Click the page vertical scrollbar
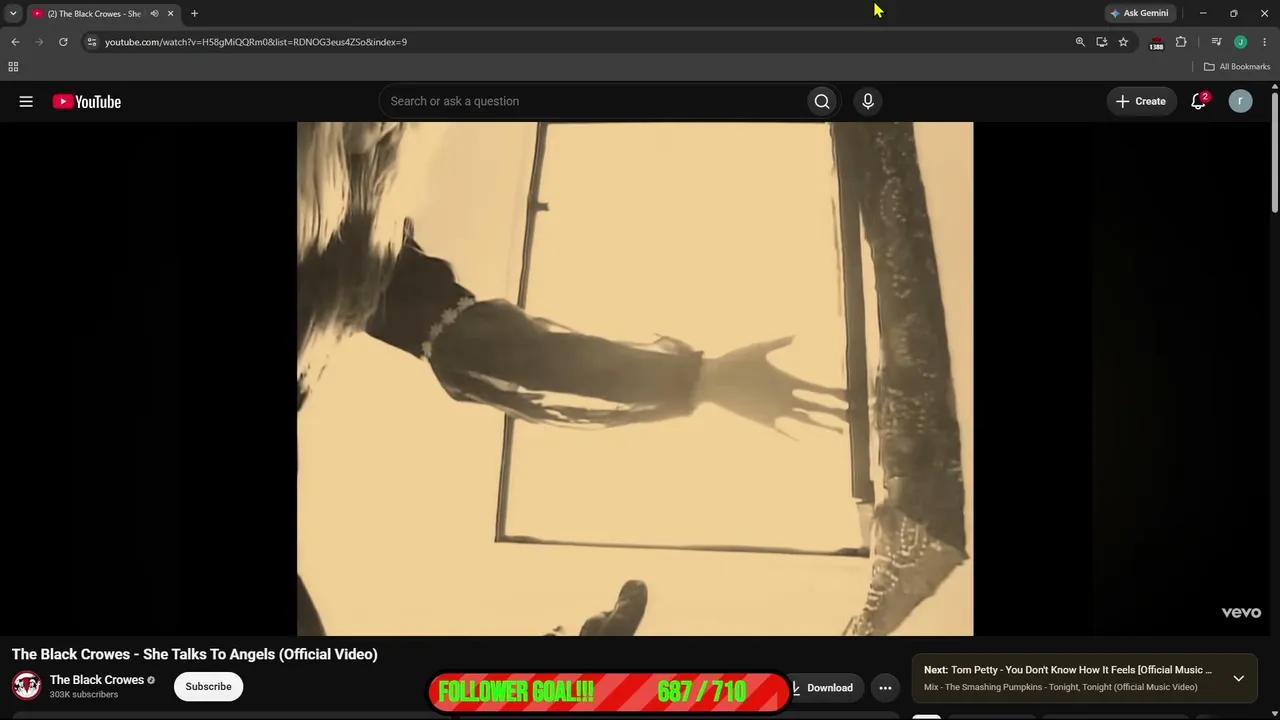Screen dimensions: 1280x720 coord(1275,150)
